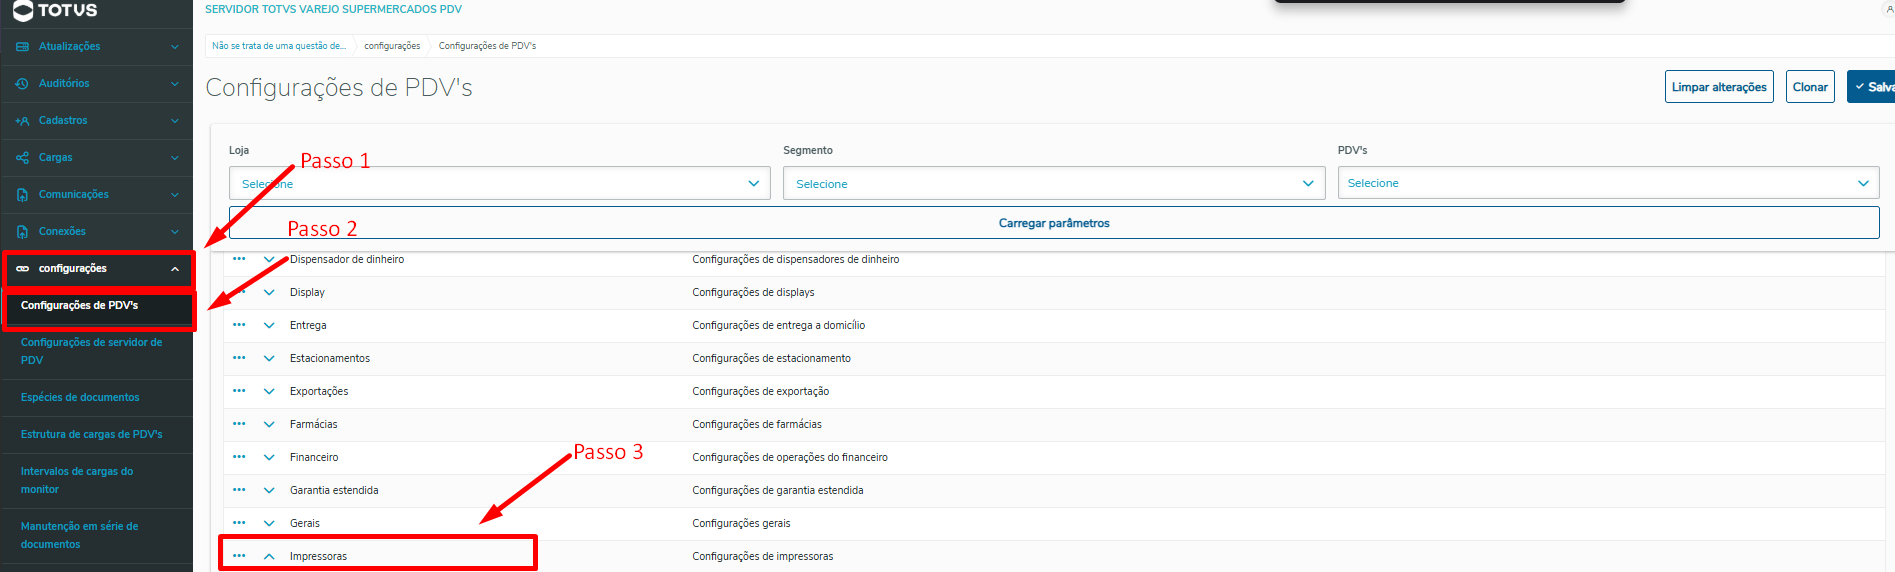Viewport: 1895px width, 572px height.
Task: Click the Cargas share icon
Action: pyautogui.click(x=22, y=158)
